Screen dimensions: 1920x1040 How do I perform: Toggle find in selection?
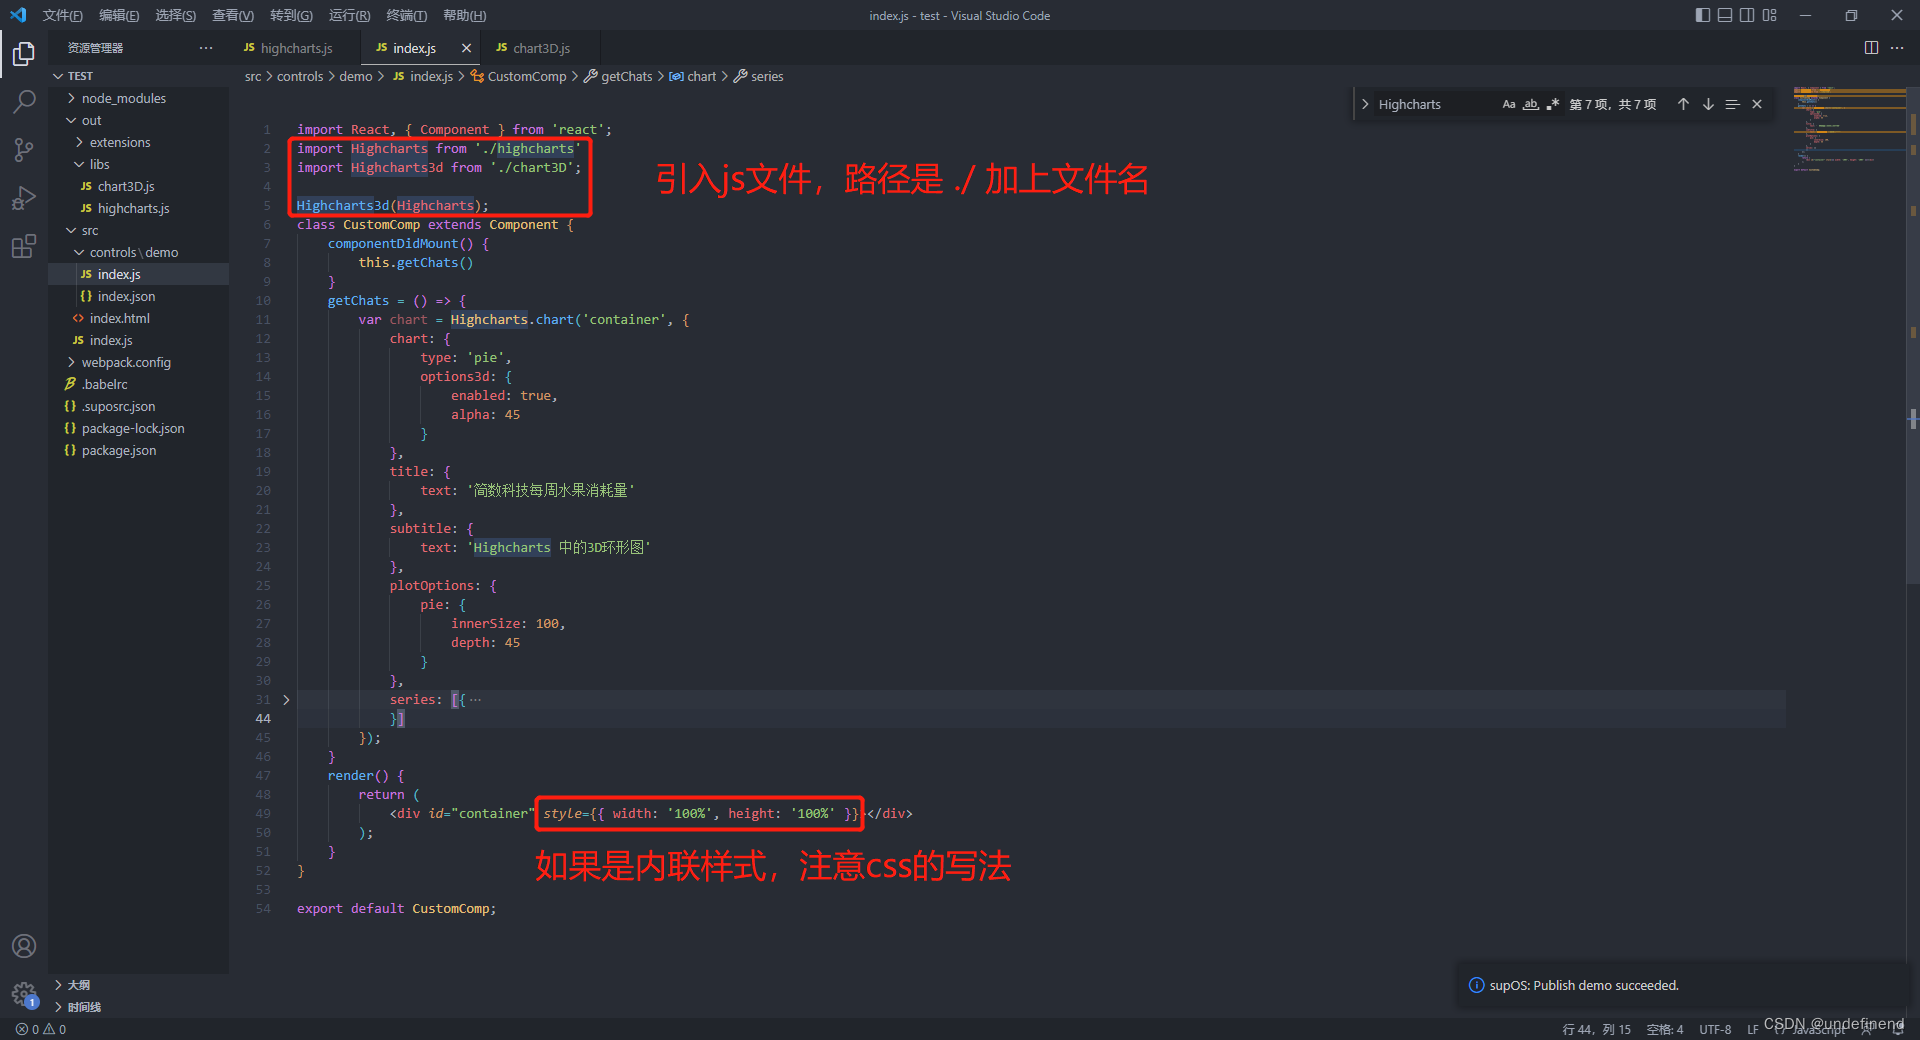coord(1732,104)
